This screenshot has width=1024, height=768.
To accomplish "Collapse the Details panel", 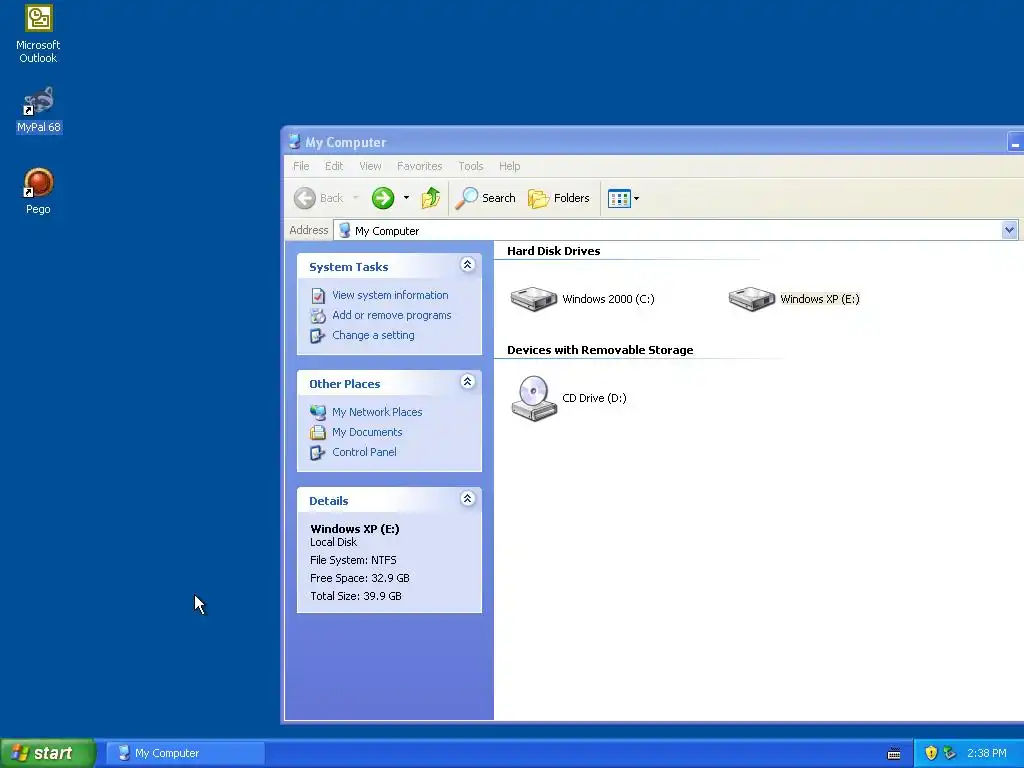I will (x=467, y=499).
